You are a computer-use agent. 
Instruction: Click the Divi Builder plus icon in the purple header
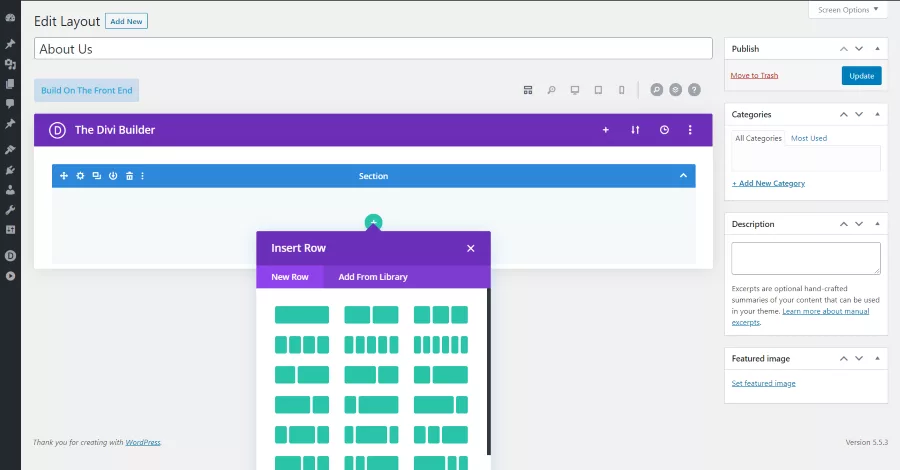[606, 130]
